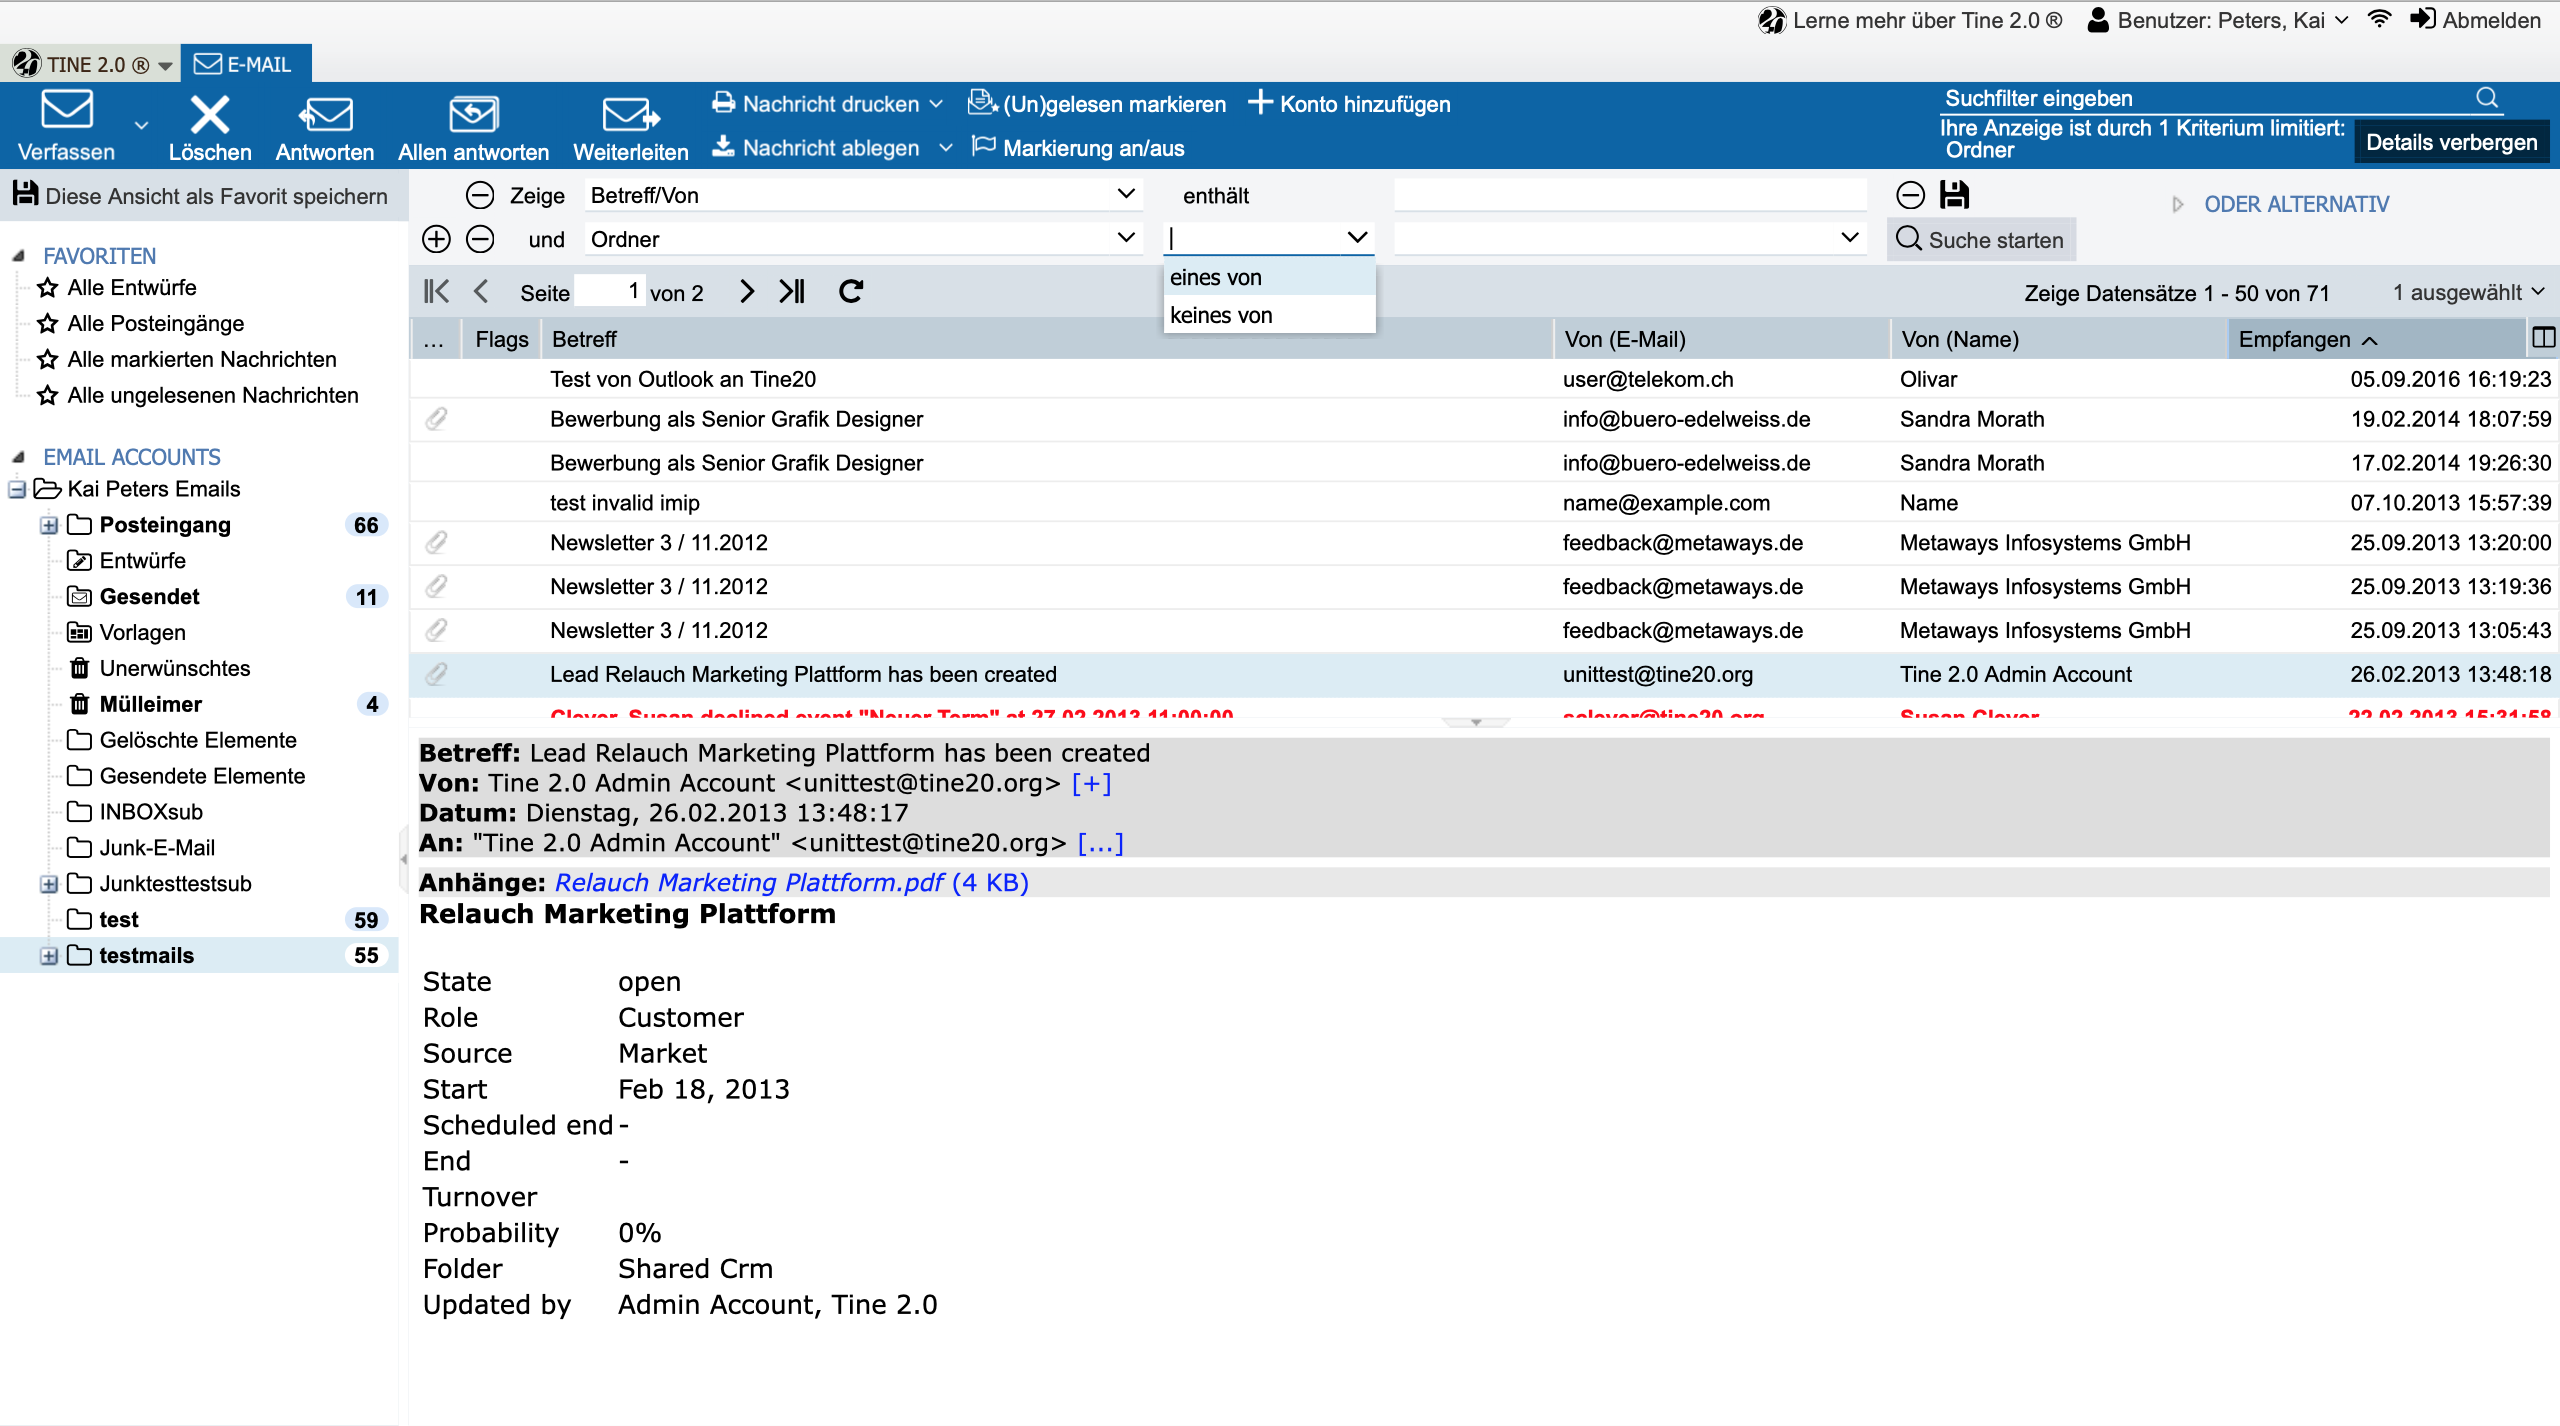
Task: Choose 'keines von' from the operator list
Action: 1270,315
